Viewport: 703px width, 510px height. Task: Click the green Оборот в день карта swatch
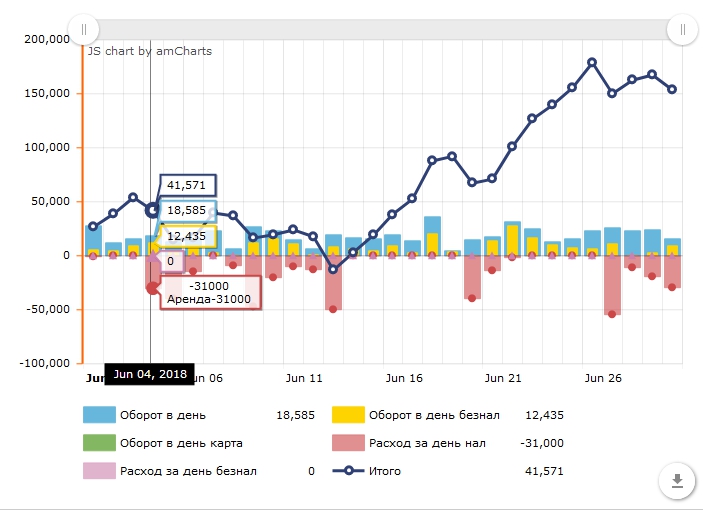click(x=100, y=443)
